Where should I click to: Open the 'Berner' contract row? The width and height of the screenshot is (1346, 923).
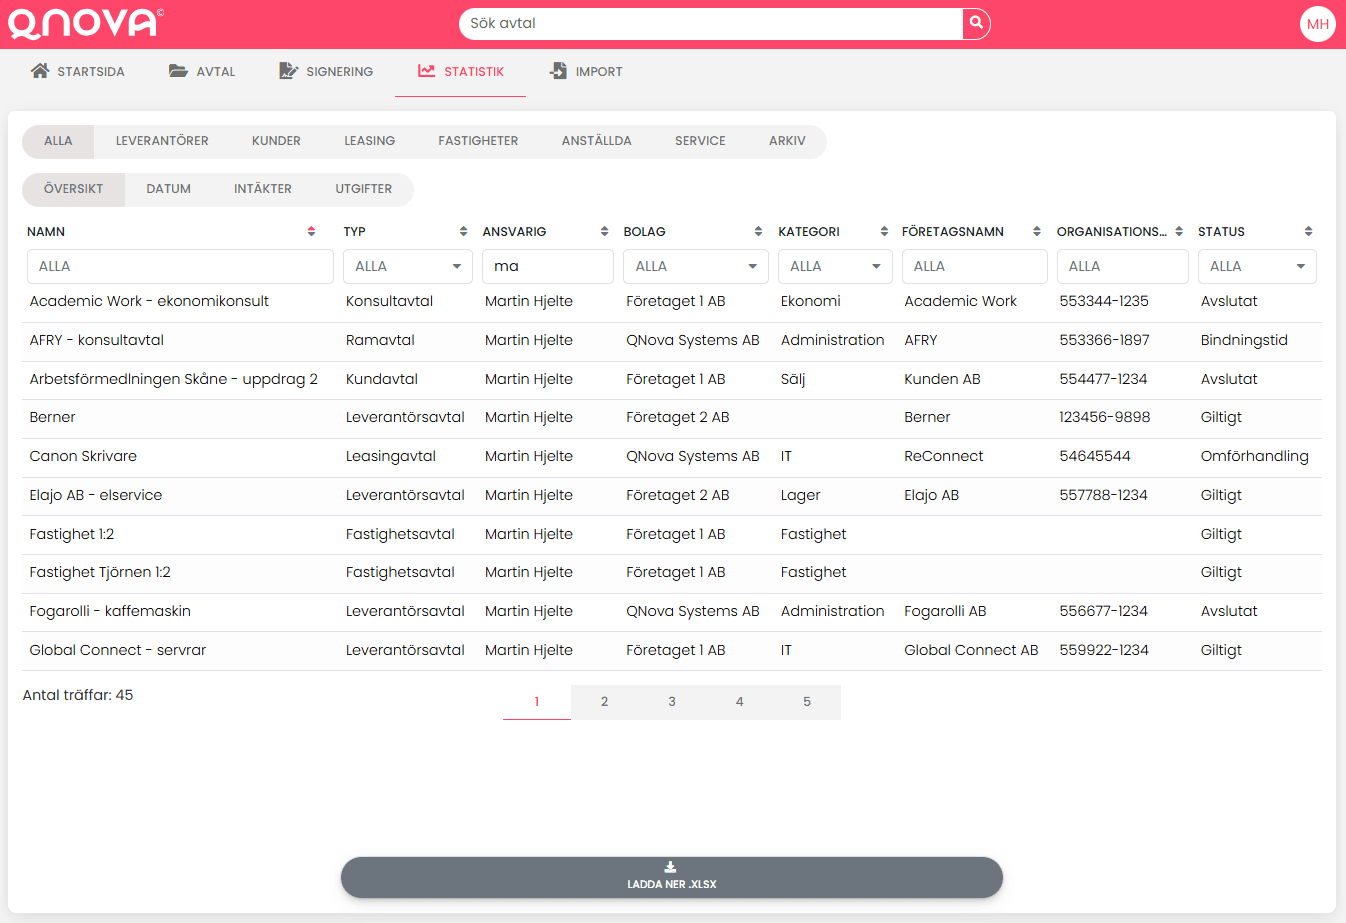coord(672,418)
